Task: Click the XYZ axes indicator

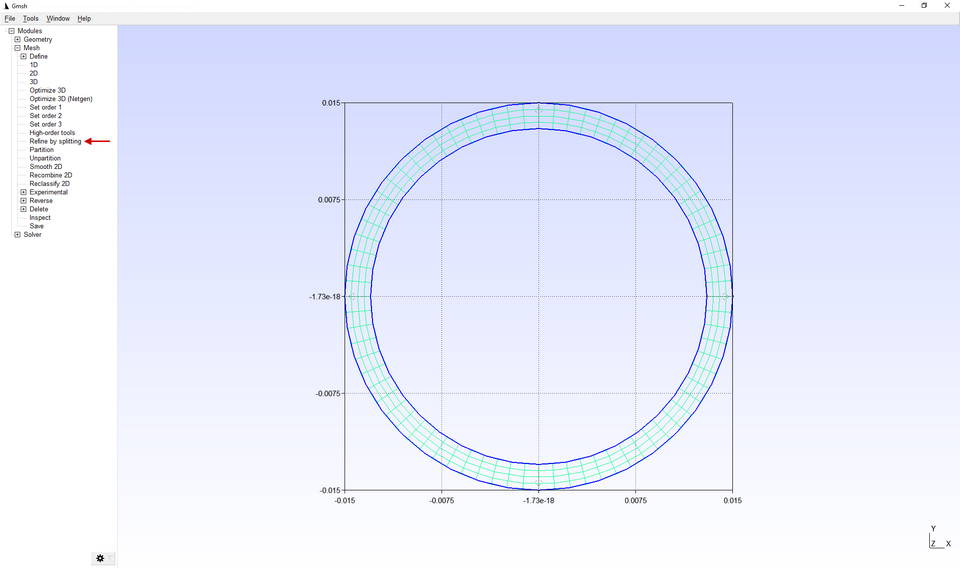Action: click(x=937, y=538)
